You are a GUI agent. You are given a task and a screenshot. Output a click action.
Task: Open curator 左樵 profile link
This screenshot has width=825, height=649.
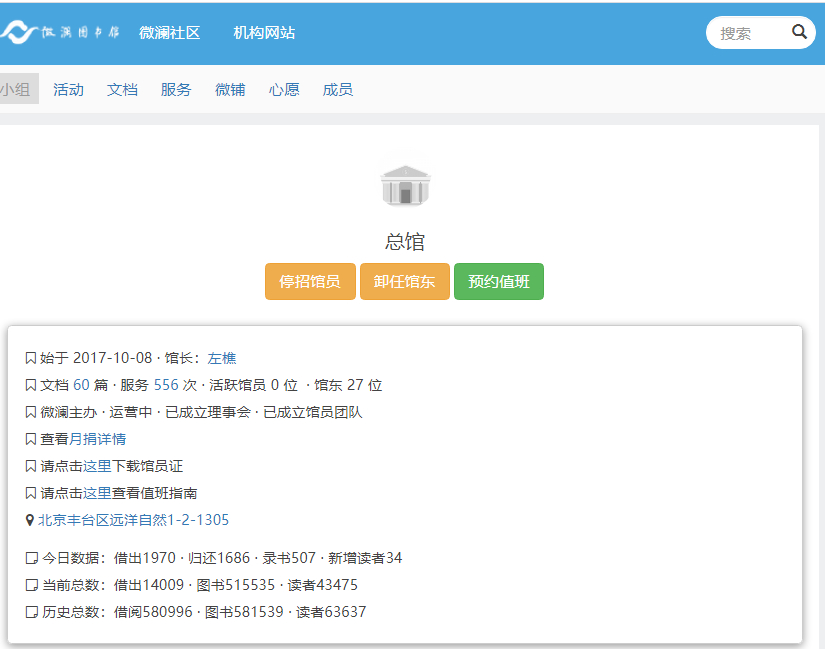pyautogui.click(x=222, y=358)
